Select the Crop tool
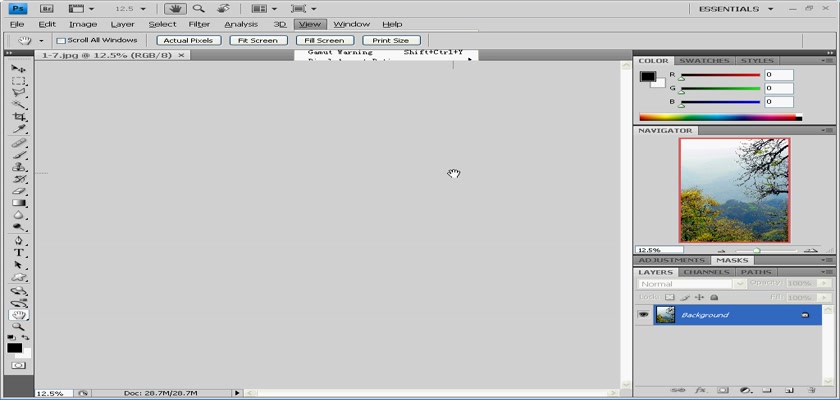Image resolution: width=840 pixels, height=400 pixels. pyautogui.click(x=19, y=117)
